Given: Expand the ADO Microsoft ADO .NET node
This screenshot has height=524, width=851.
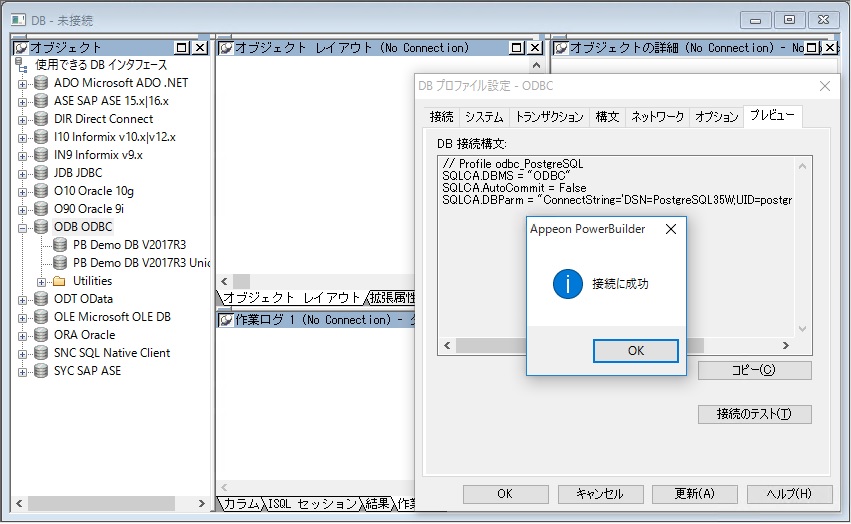Looking at the screenshot, I should coord(22,84).
